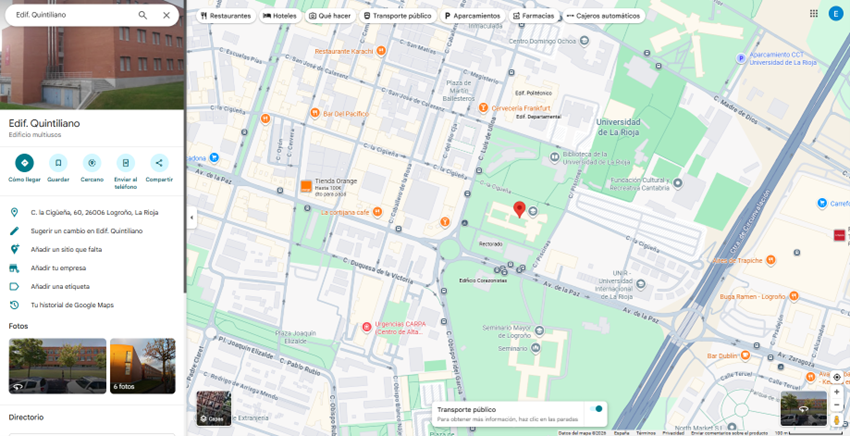The height and width of the screenshot is (436, 850).
Task: Save the place with Guardar icon
Action: 58,163
